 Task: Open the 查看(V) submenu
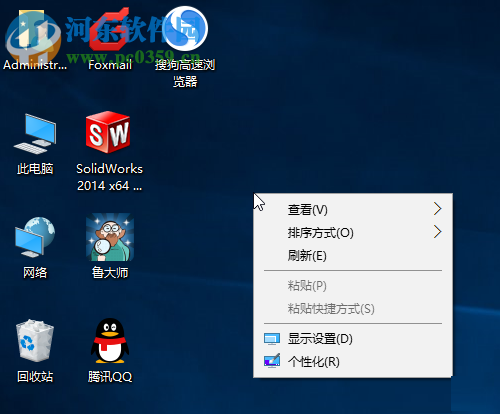coord(353,210)
